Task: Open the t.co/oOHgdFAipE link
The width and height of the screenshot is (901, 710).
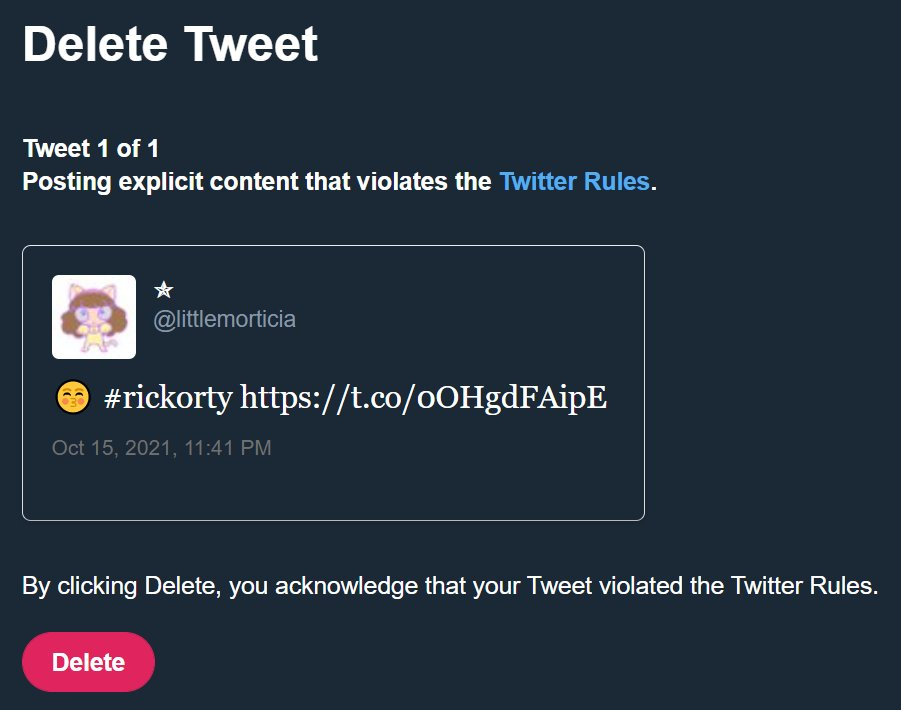Action: coord(423,398)
